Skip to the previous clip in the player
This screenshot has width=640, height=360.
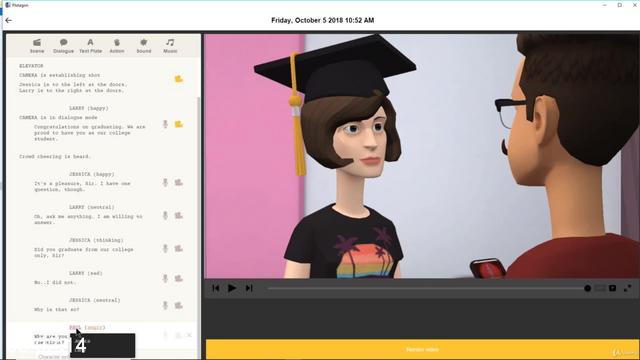[x=216, y=288]
